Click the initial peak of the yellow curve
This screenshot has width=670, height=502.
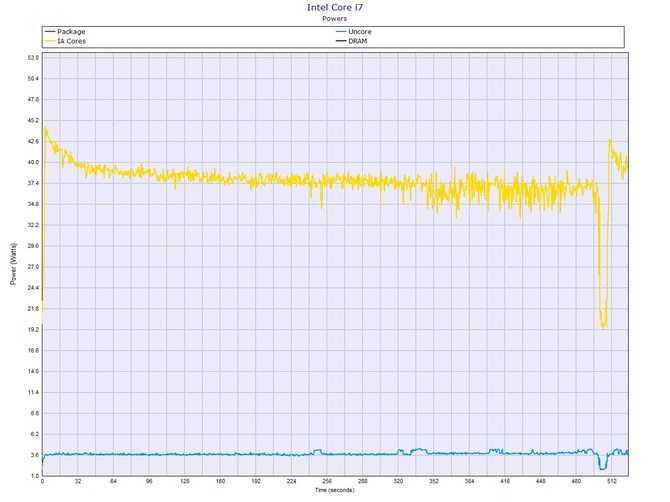coord(45,129)
